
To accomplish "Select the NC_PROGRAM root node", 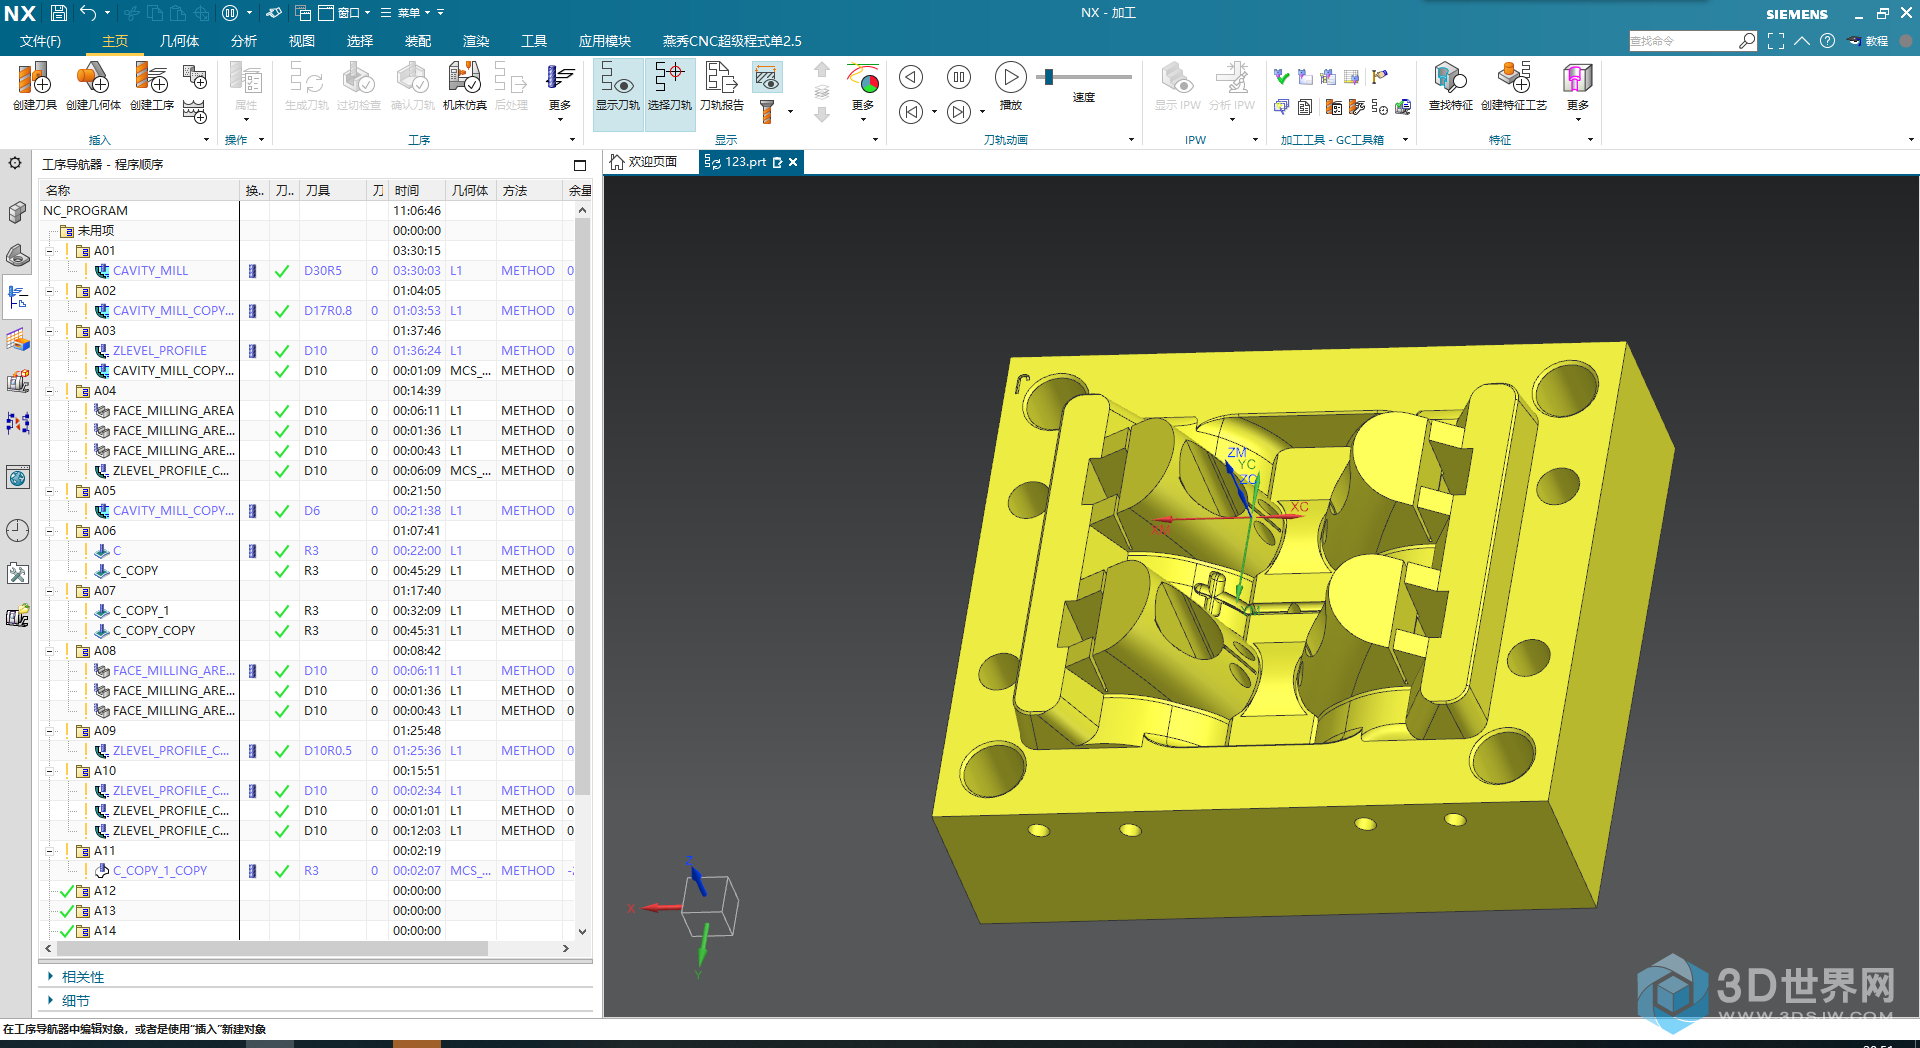I will 85,211.
